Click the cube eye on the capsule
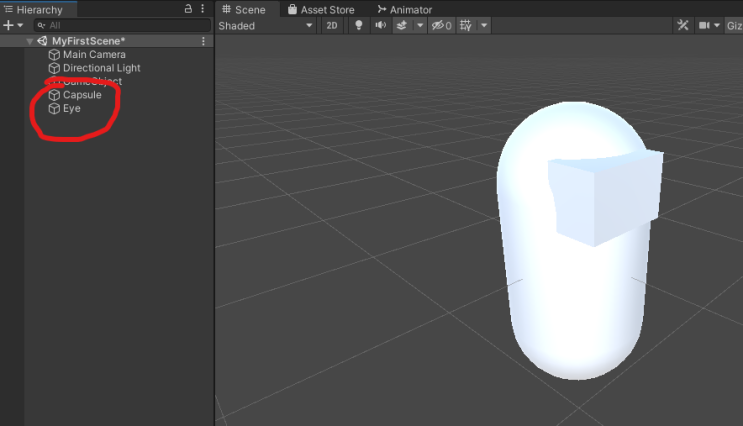 click(x=605, y=198)
